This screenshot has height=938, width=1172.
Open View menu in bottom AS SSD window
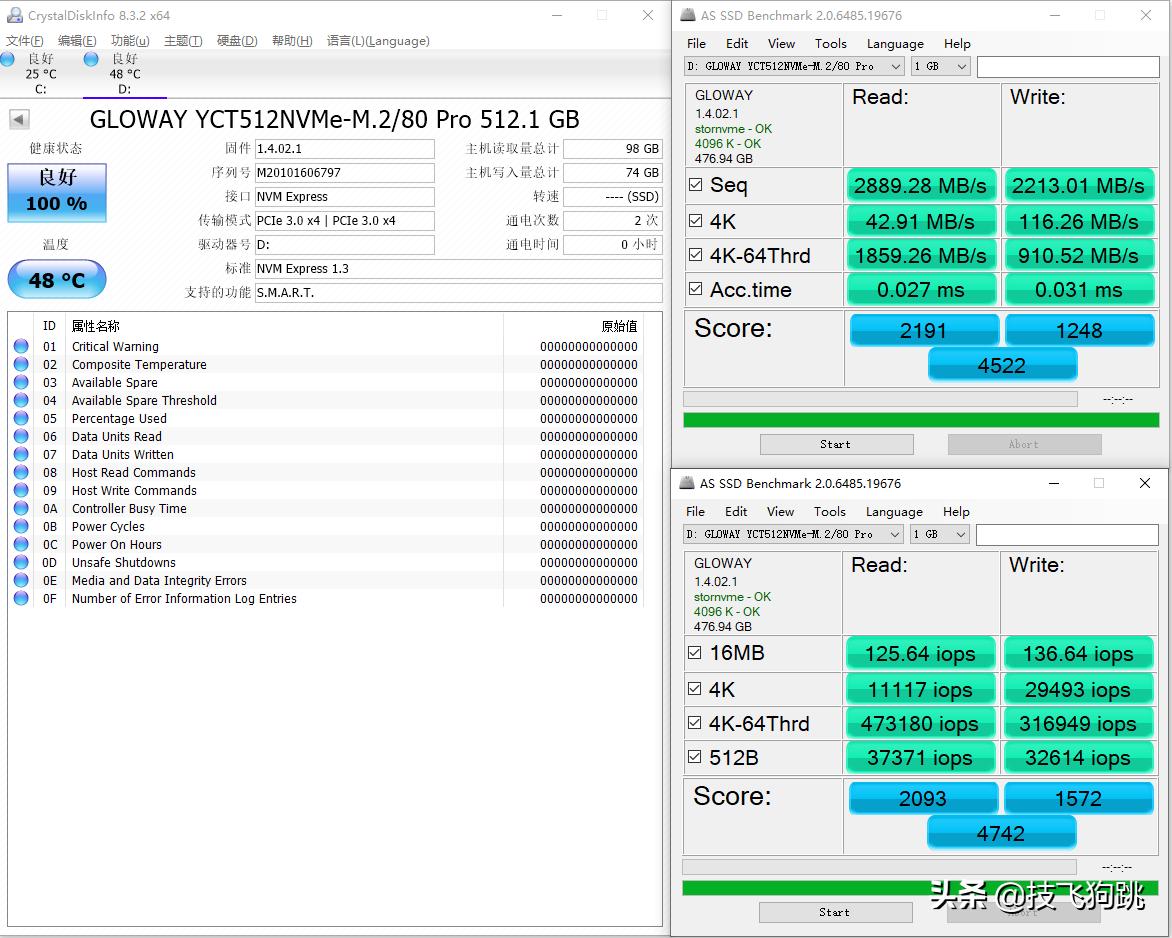(780, 511)
